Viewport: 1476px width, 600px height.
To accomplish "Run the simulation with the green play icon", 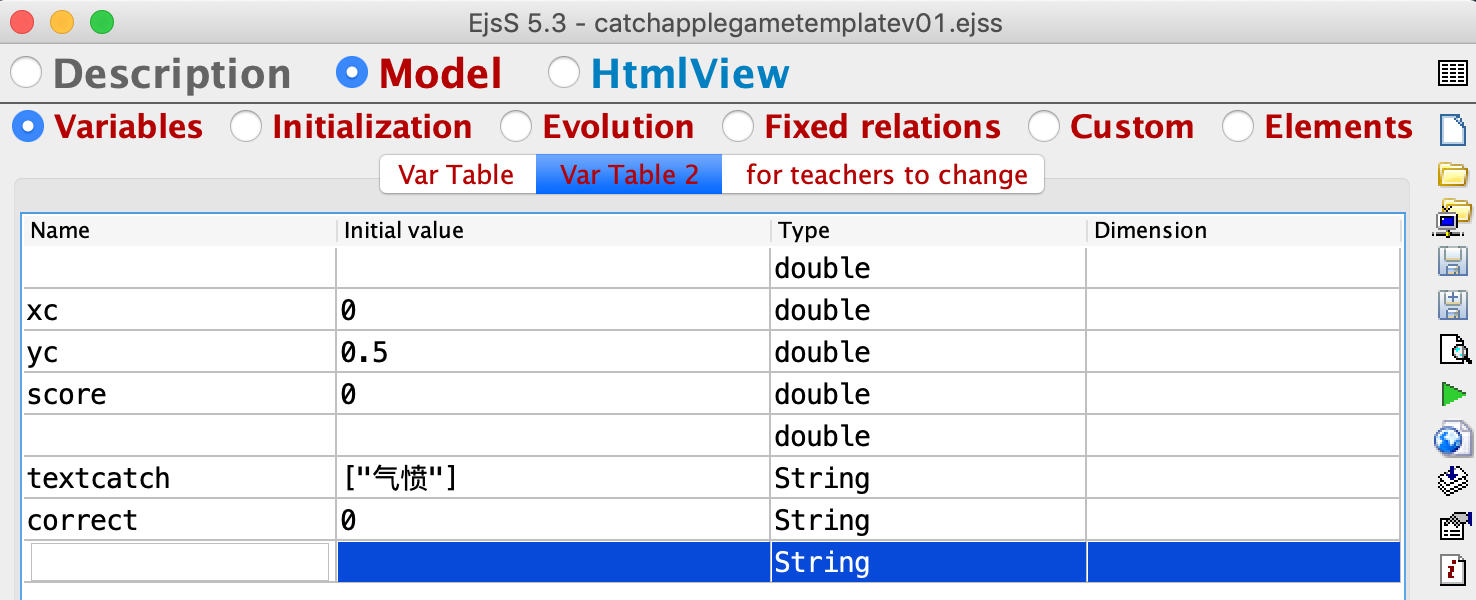I will (x=1452, y=393).
